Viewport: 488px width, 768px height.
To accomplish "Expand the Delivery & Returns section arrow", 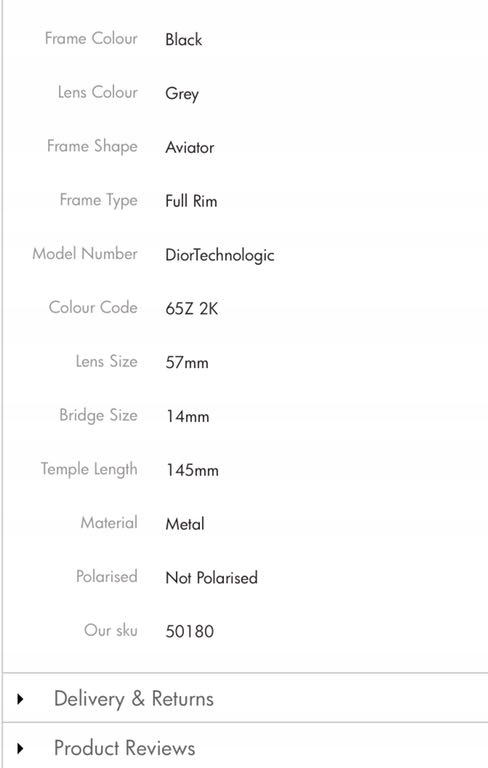I will click(20, 698).
